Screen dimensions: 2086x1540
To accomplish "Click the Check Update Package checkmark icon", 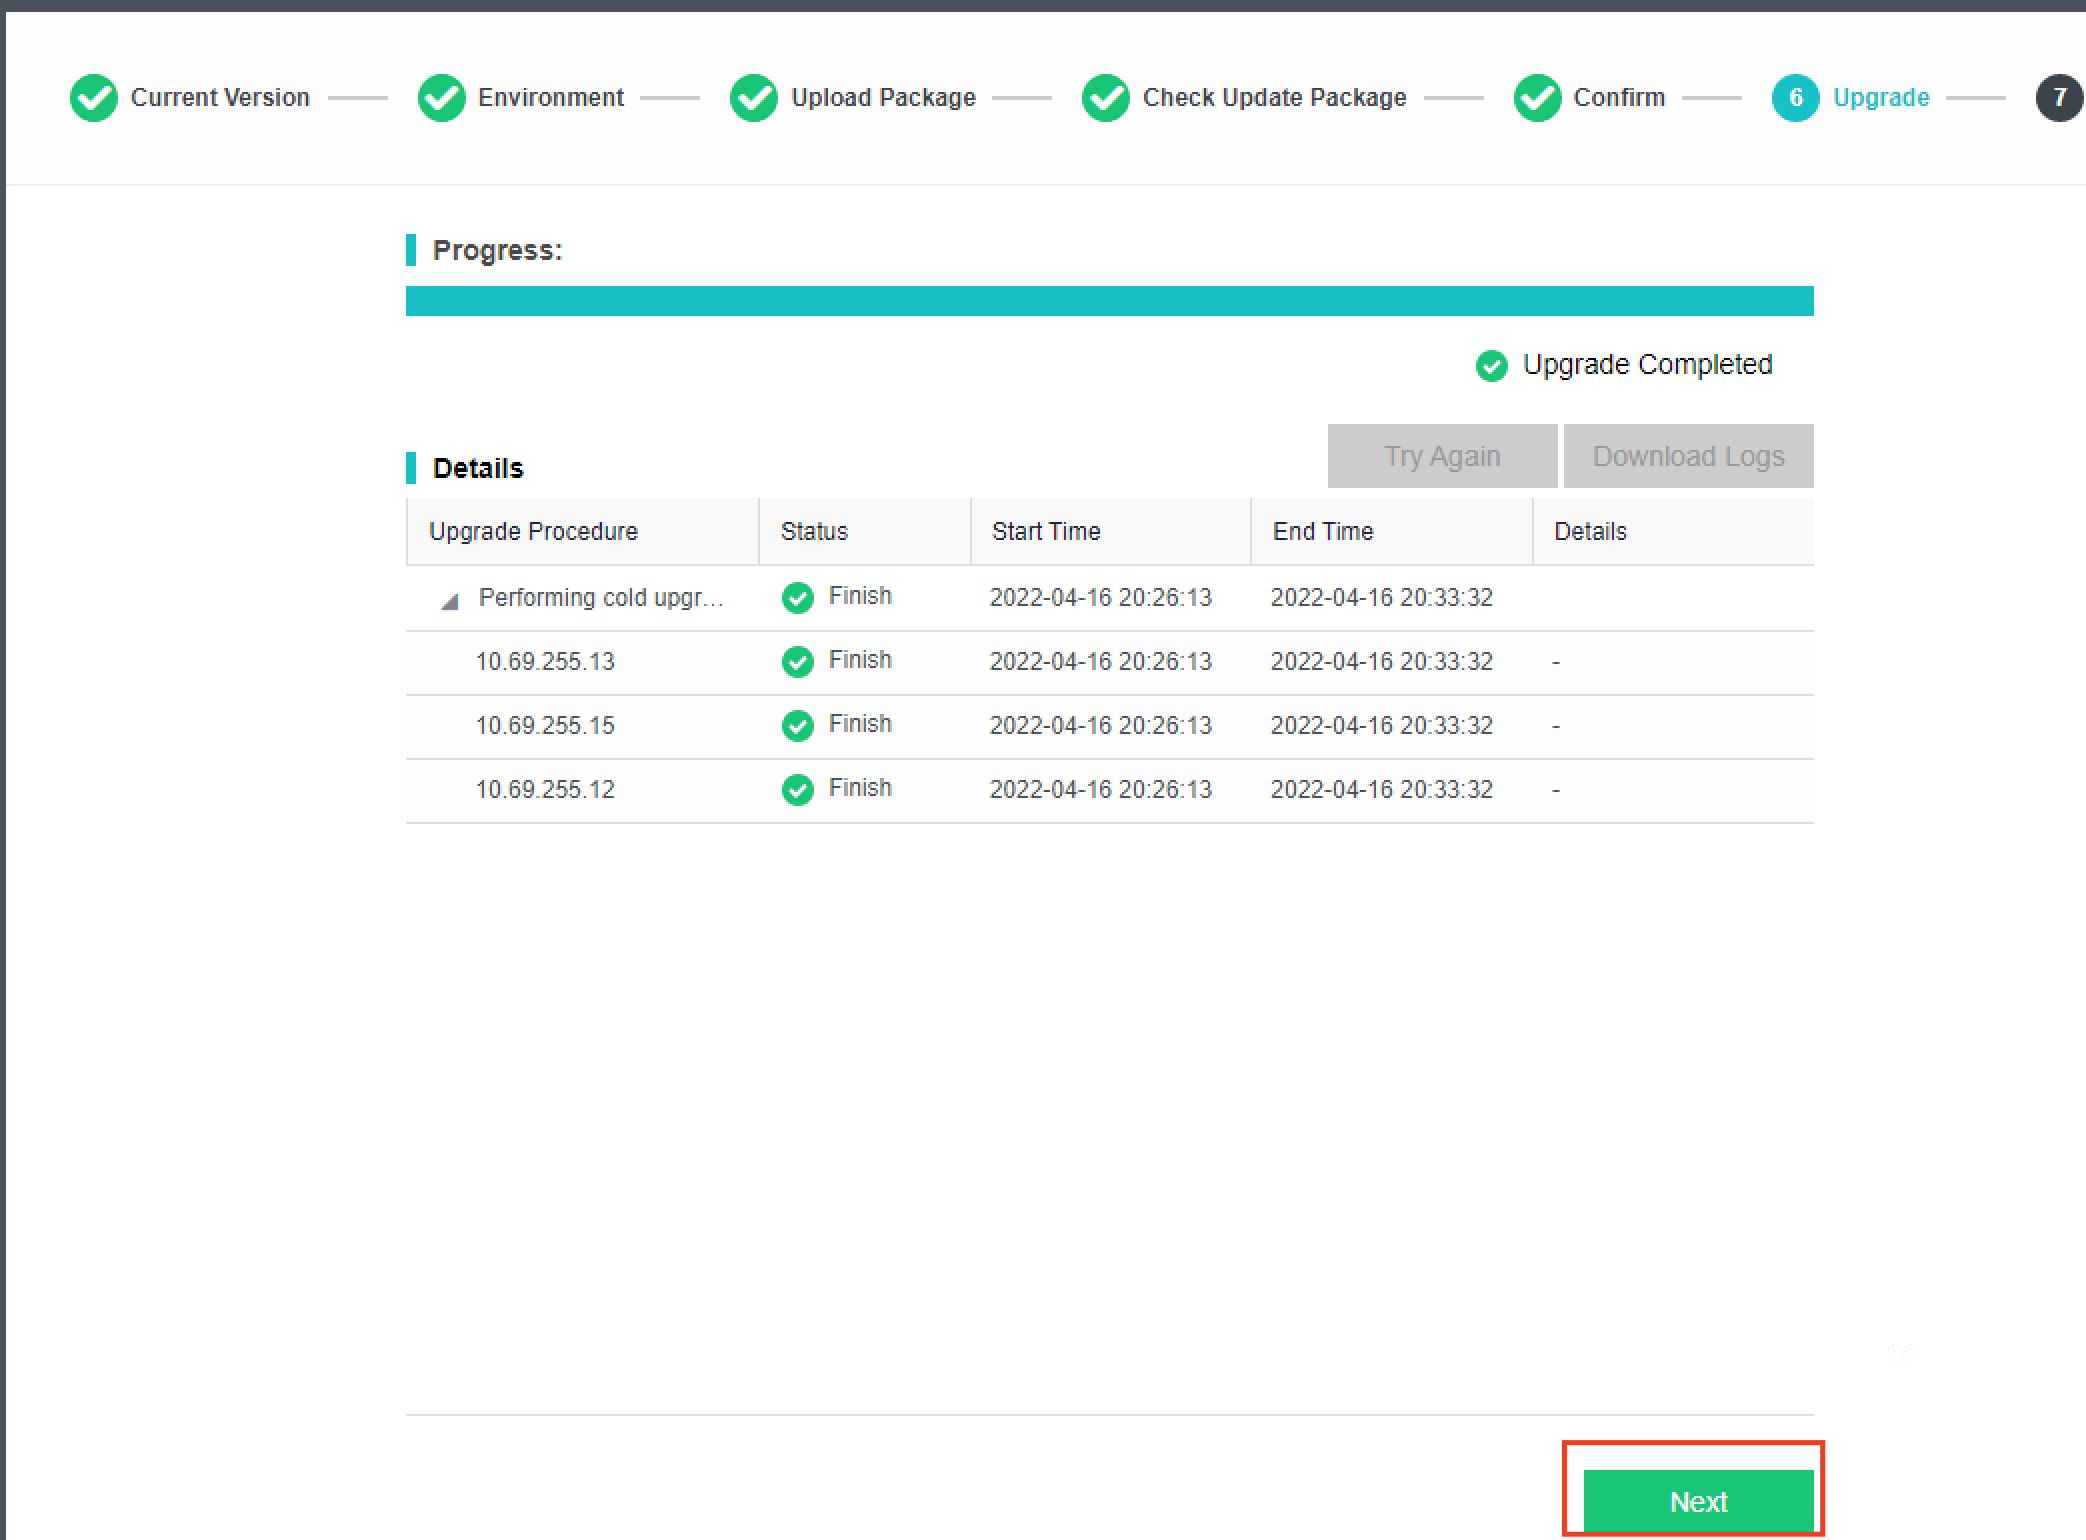I will click(1106, 98).
